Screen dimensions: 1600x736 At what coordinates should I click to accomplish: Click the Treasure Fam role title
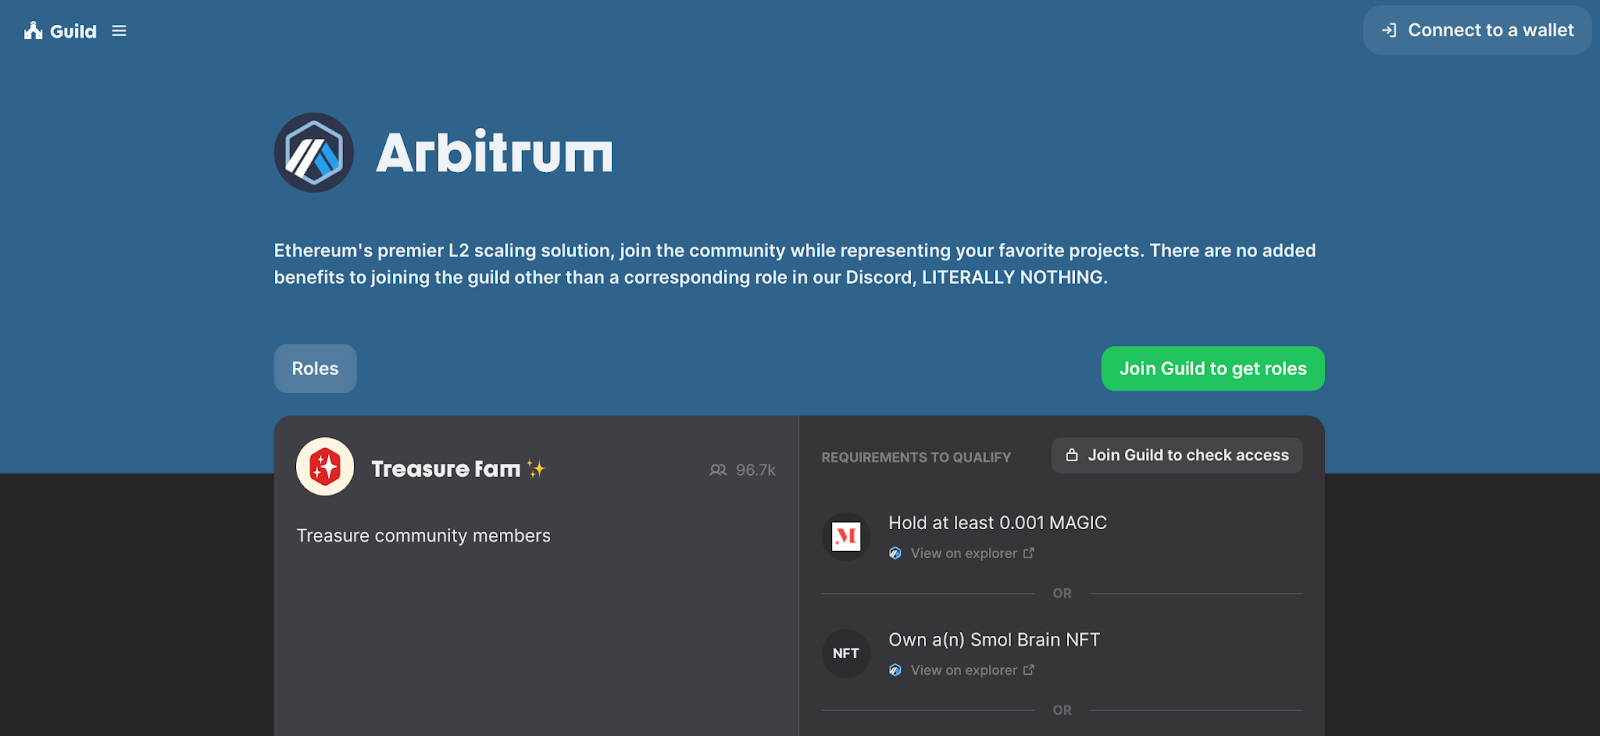tap(446, 469)
